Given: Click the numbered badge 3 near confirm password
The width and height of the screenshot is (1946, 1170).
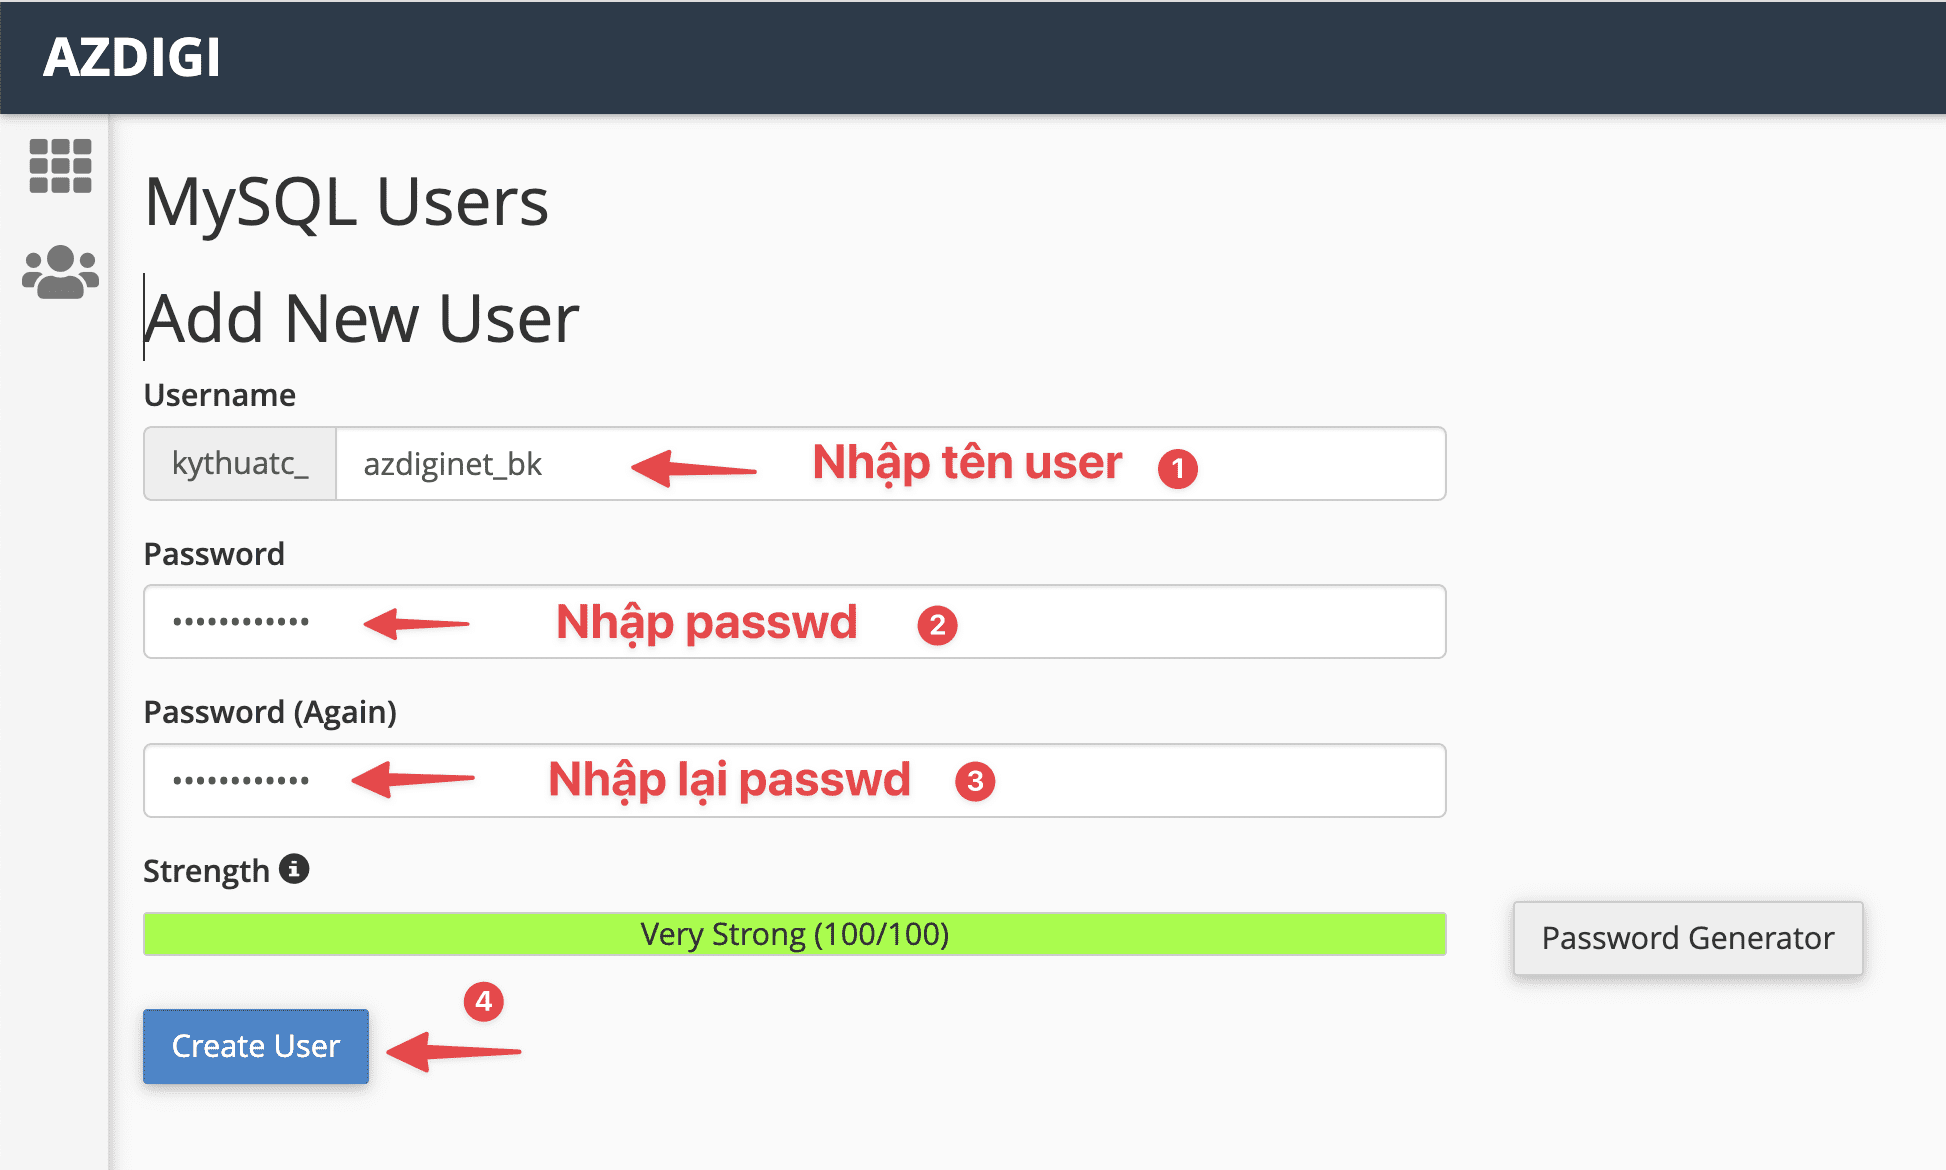Looking at the screenshot, I should pos(975,782).
